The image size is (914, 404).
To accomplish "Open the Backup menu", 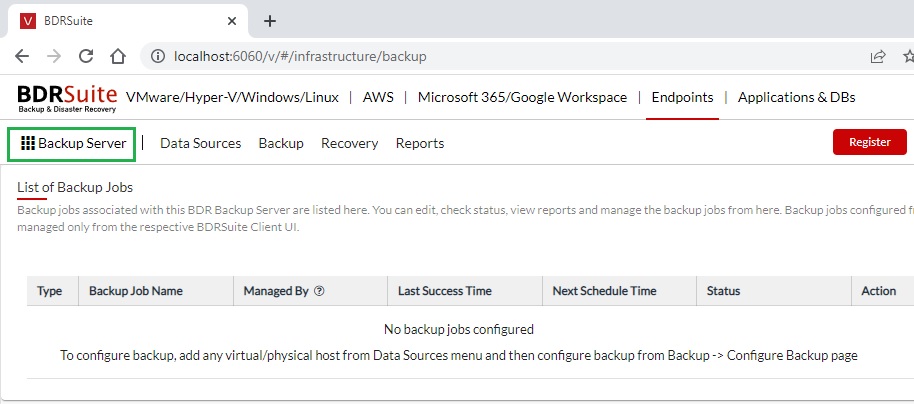I will coord(281,143).
